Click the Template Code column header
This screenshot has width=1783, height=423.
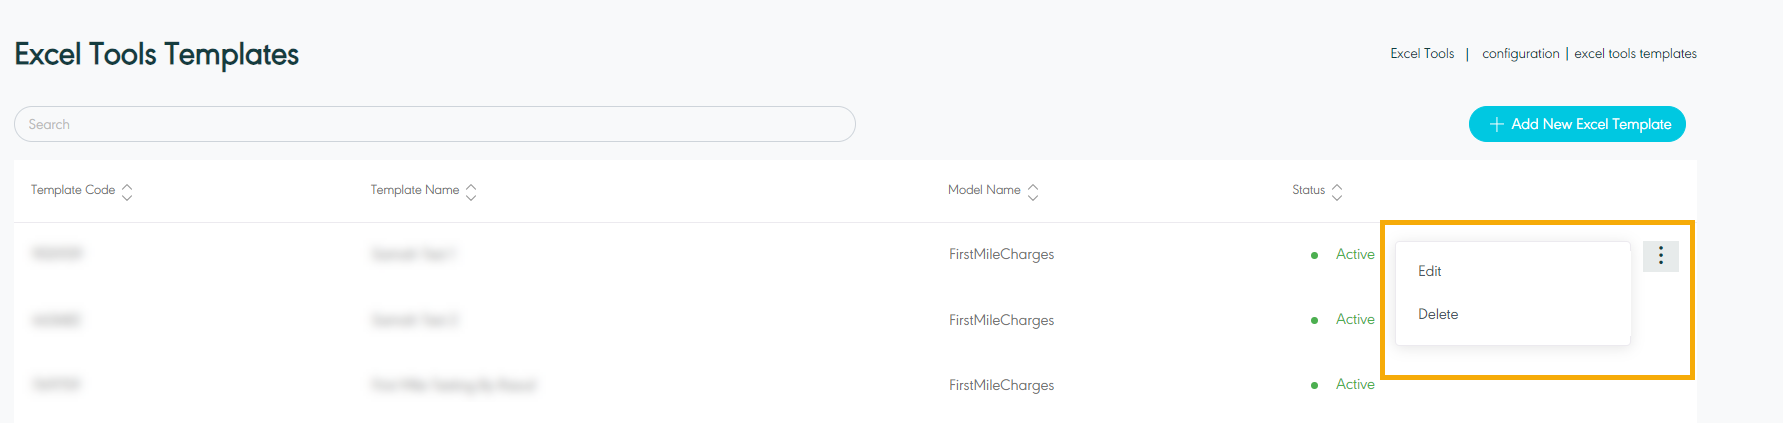[73, 190]
